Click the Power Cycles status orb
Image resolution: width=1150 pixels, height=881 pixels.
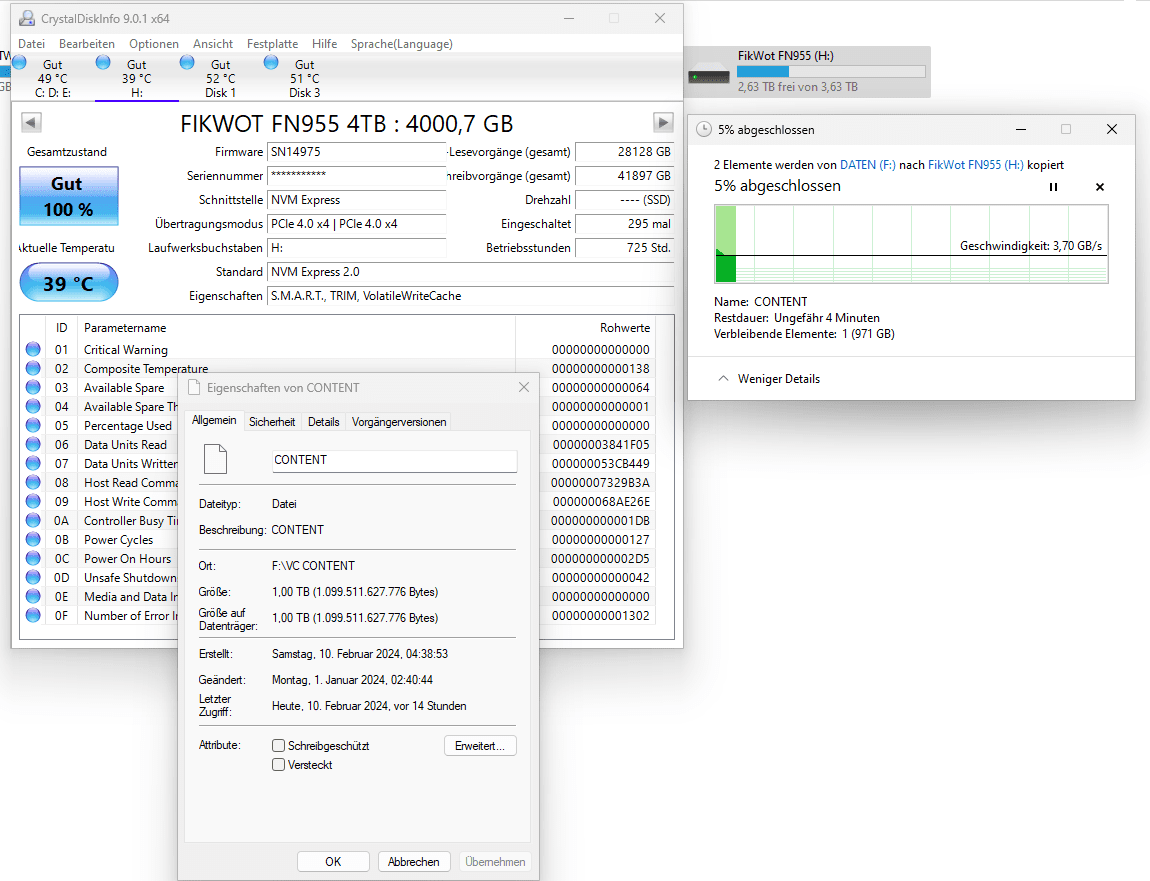pyautogui.click(x=33, y=539)
